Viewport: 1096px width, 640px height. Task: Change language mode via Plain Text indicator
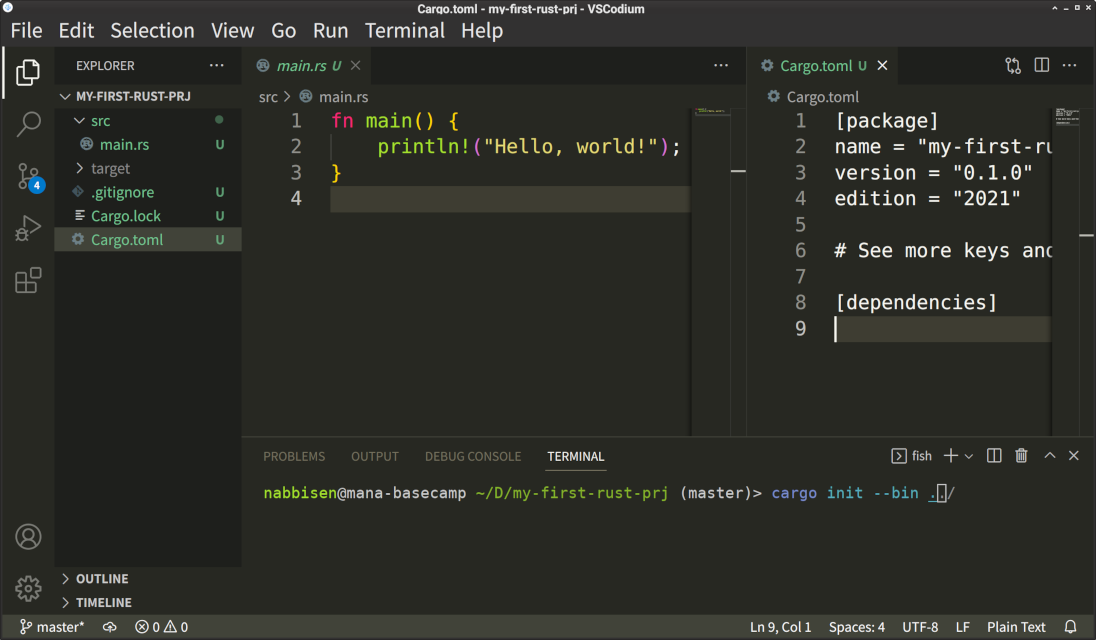pos(1016,627)
